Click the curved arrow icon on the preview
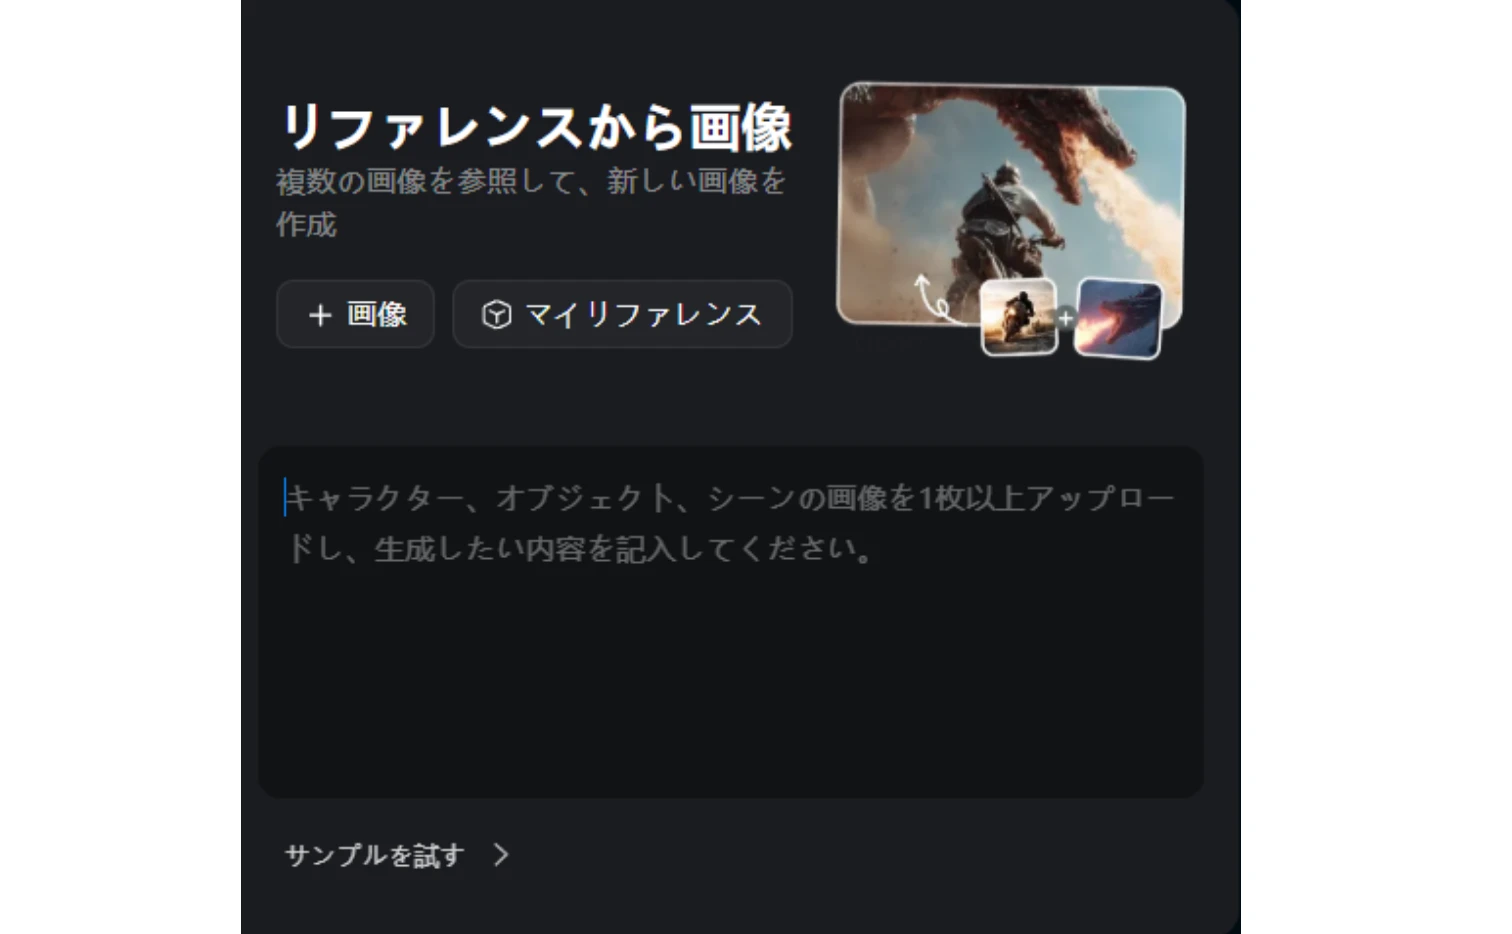Image resolution: width=1512 pixels, height=934 pixels. (932, 298)
